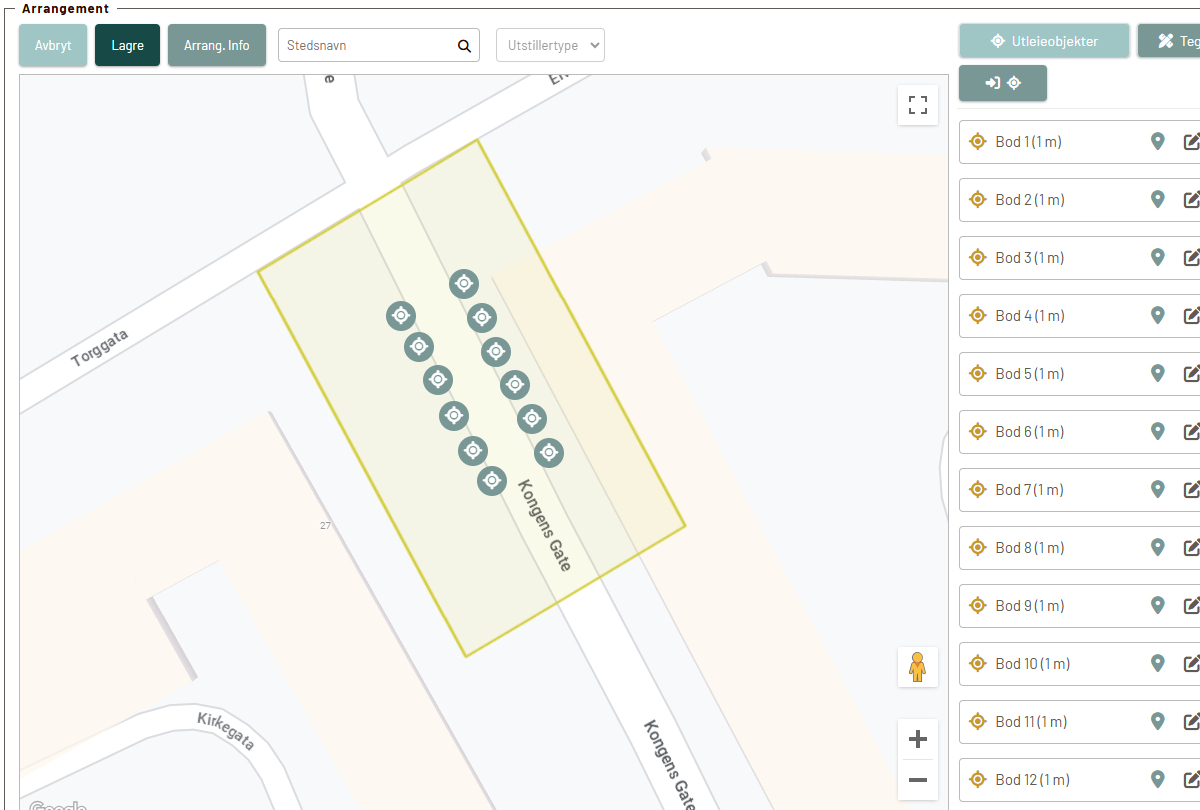
Task: Zoom out with the map minus button
Action: click(917, 780)
